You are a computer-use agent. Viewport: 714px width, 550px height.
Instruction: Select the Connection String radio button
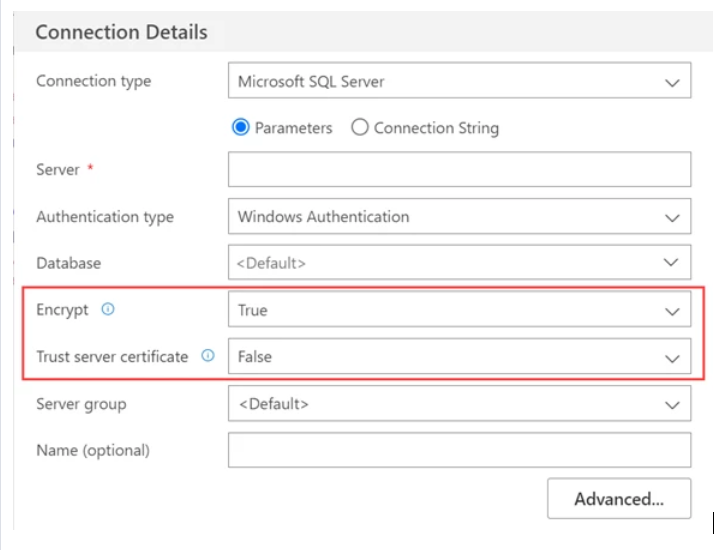[x=360, y=128]
